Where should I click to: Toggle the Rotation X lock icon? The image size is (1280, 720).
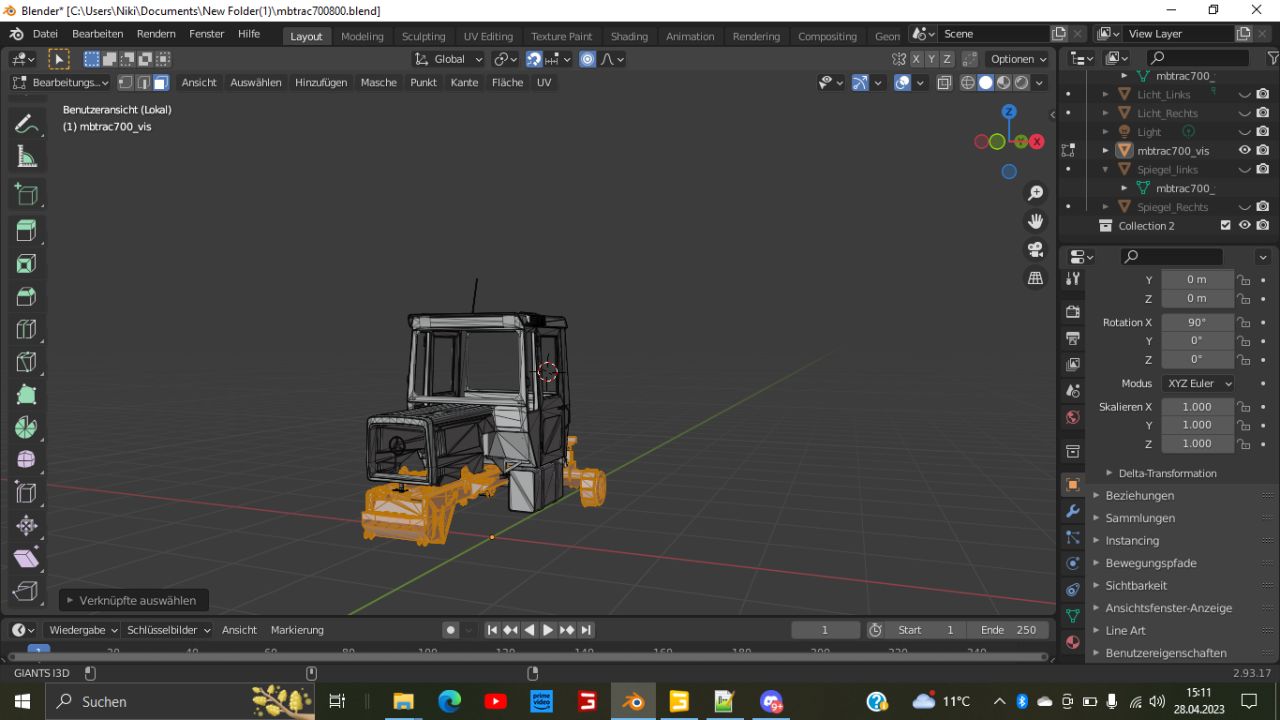[1243, 322]
